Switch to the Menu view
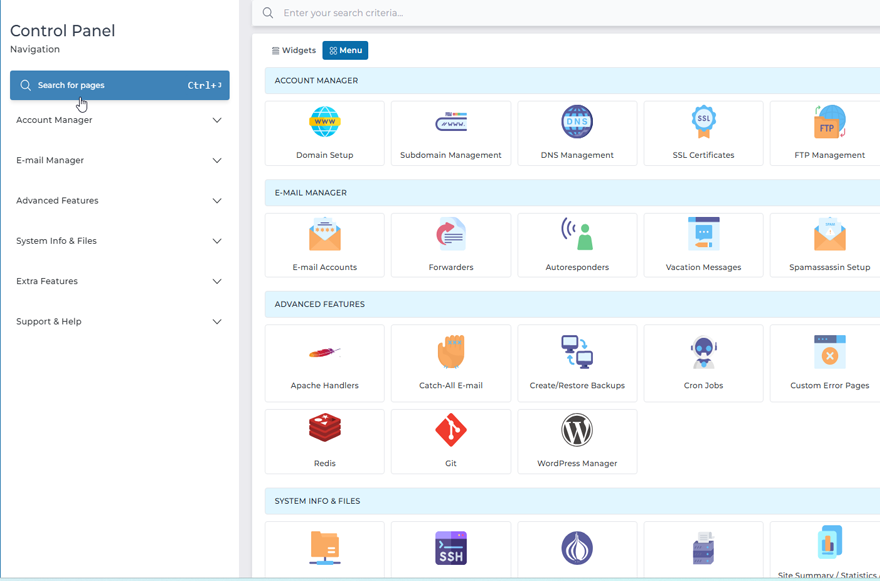The image size is (880, 581). [x=345, y=49]
